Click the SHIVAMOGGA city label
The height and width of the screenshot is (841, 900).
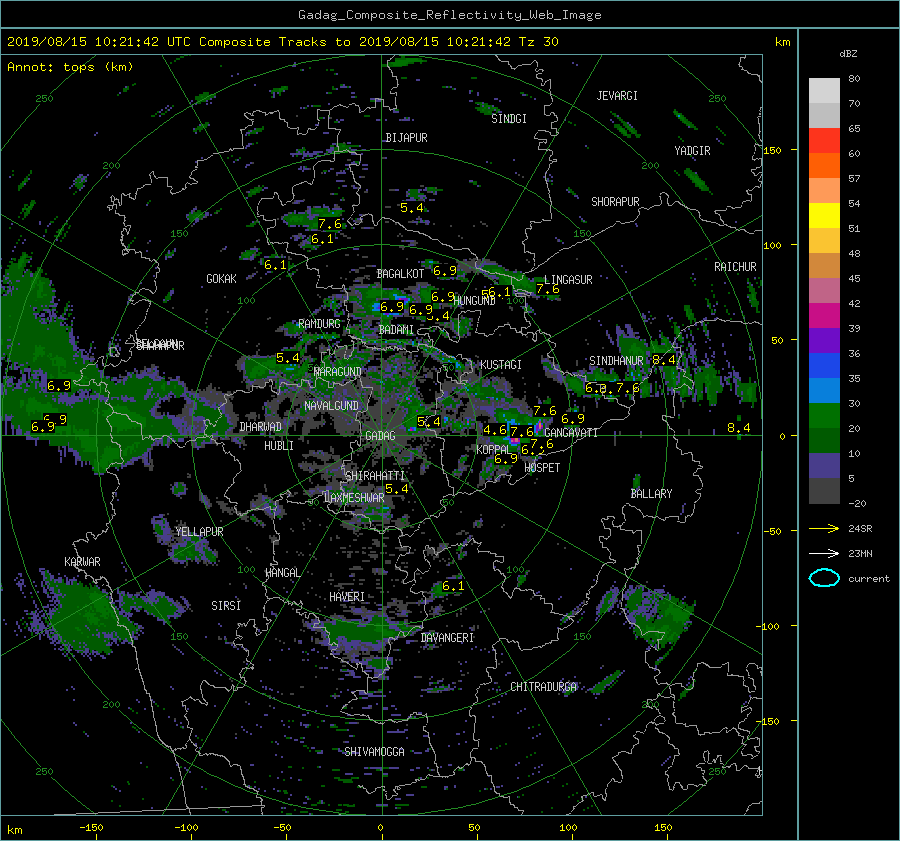coord(374,751)
